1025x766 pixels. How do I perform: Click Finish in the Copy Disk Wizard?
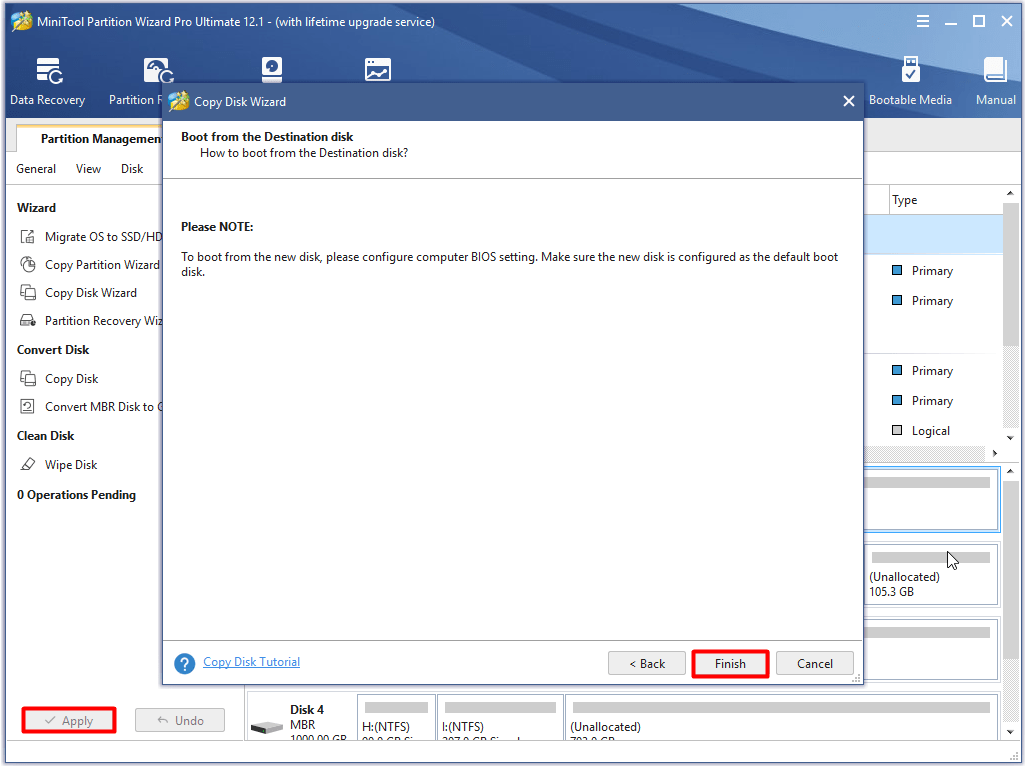click(x=730, y=663)
